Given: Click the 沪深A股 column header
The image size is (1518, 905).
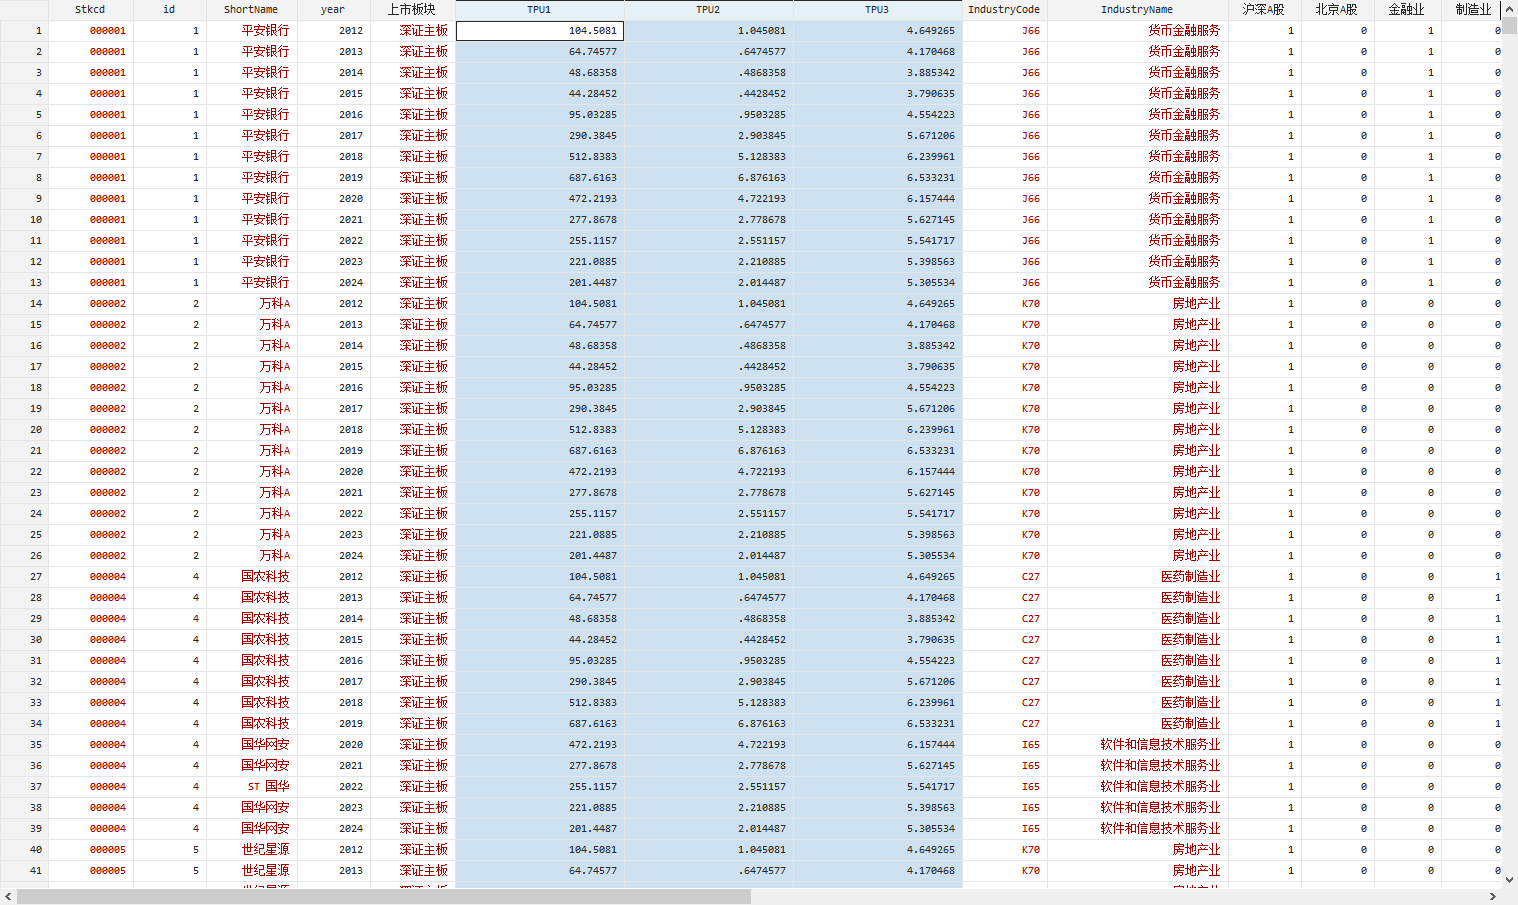Looking at the screenshot, I should pyautogui.click(x=1263, y=10).
